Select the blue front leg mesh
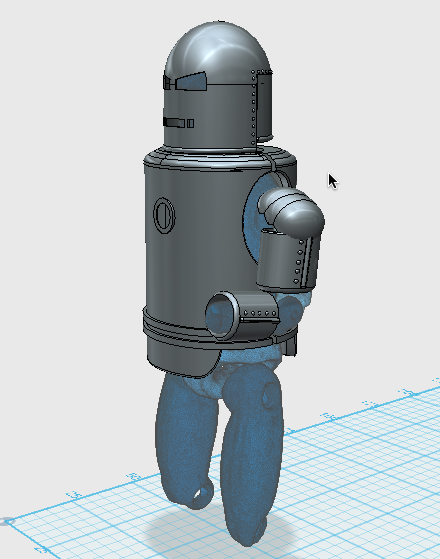 (252, 456)
